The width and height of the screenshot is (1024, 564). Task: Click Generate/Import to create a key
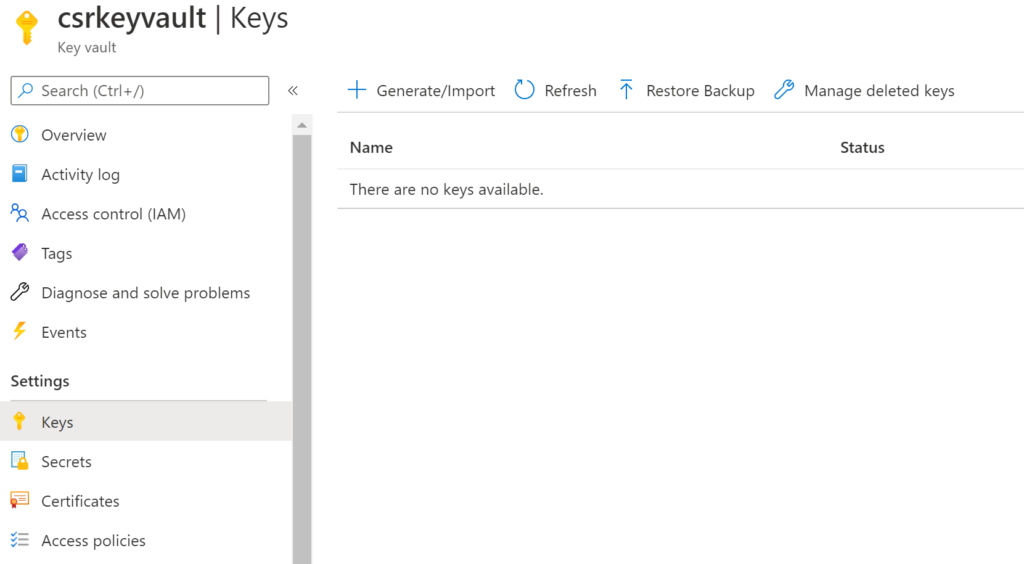421,91
